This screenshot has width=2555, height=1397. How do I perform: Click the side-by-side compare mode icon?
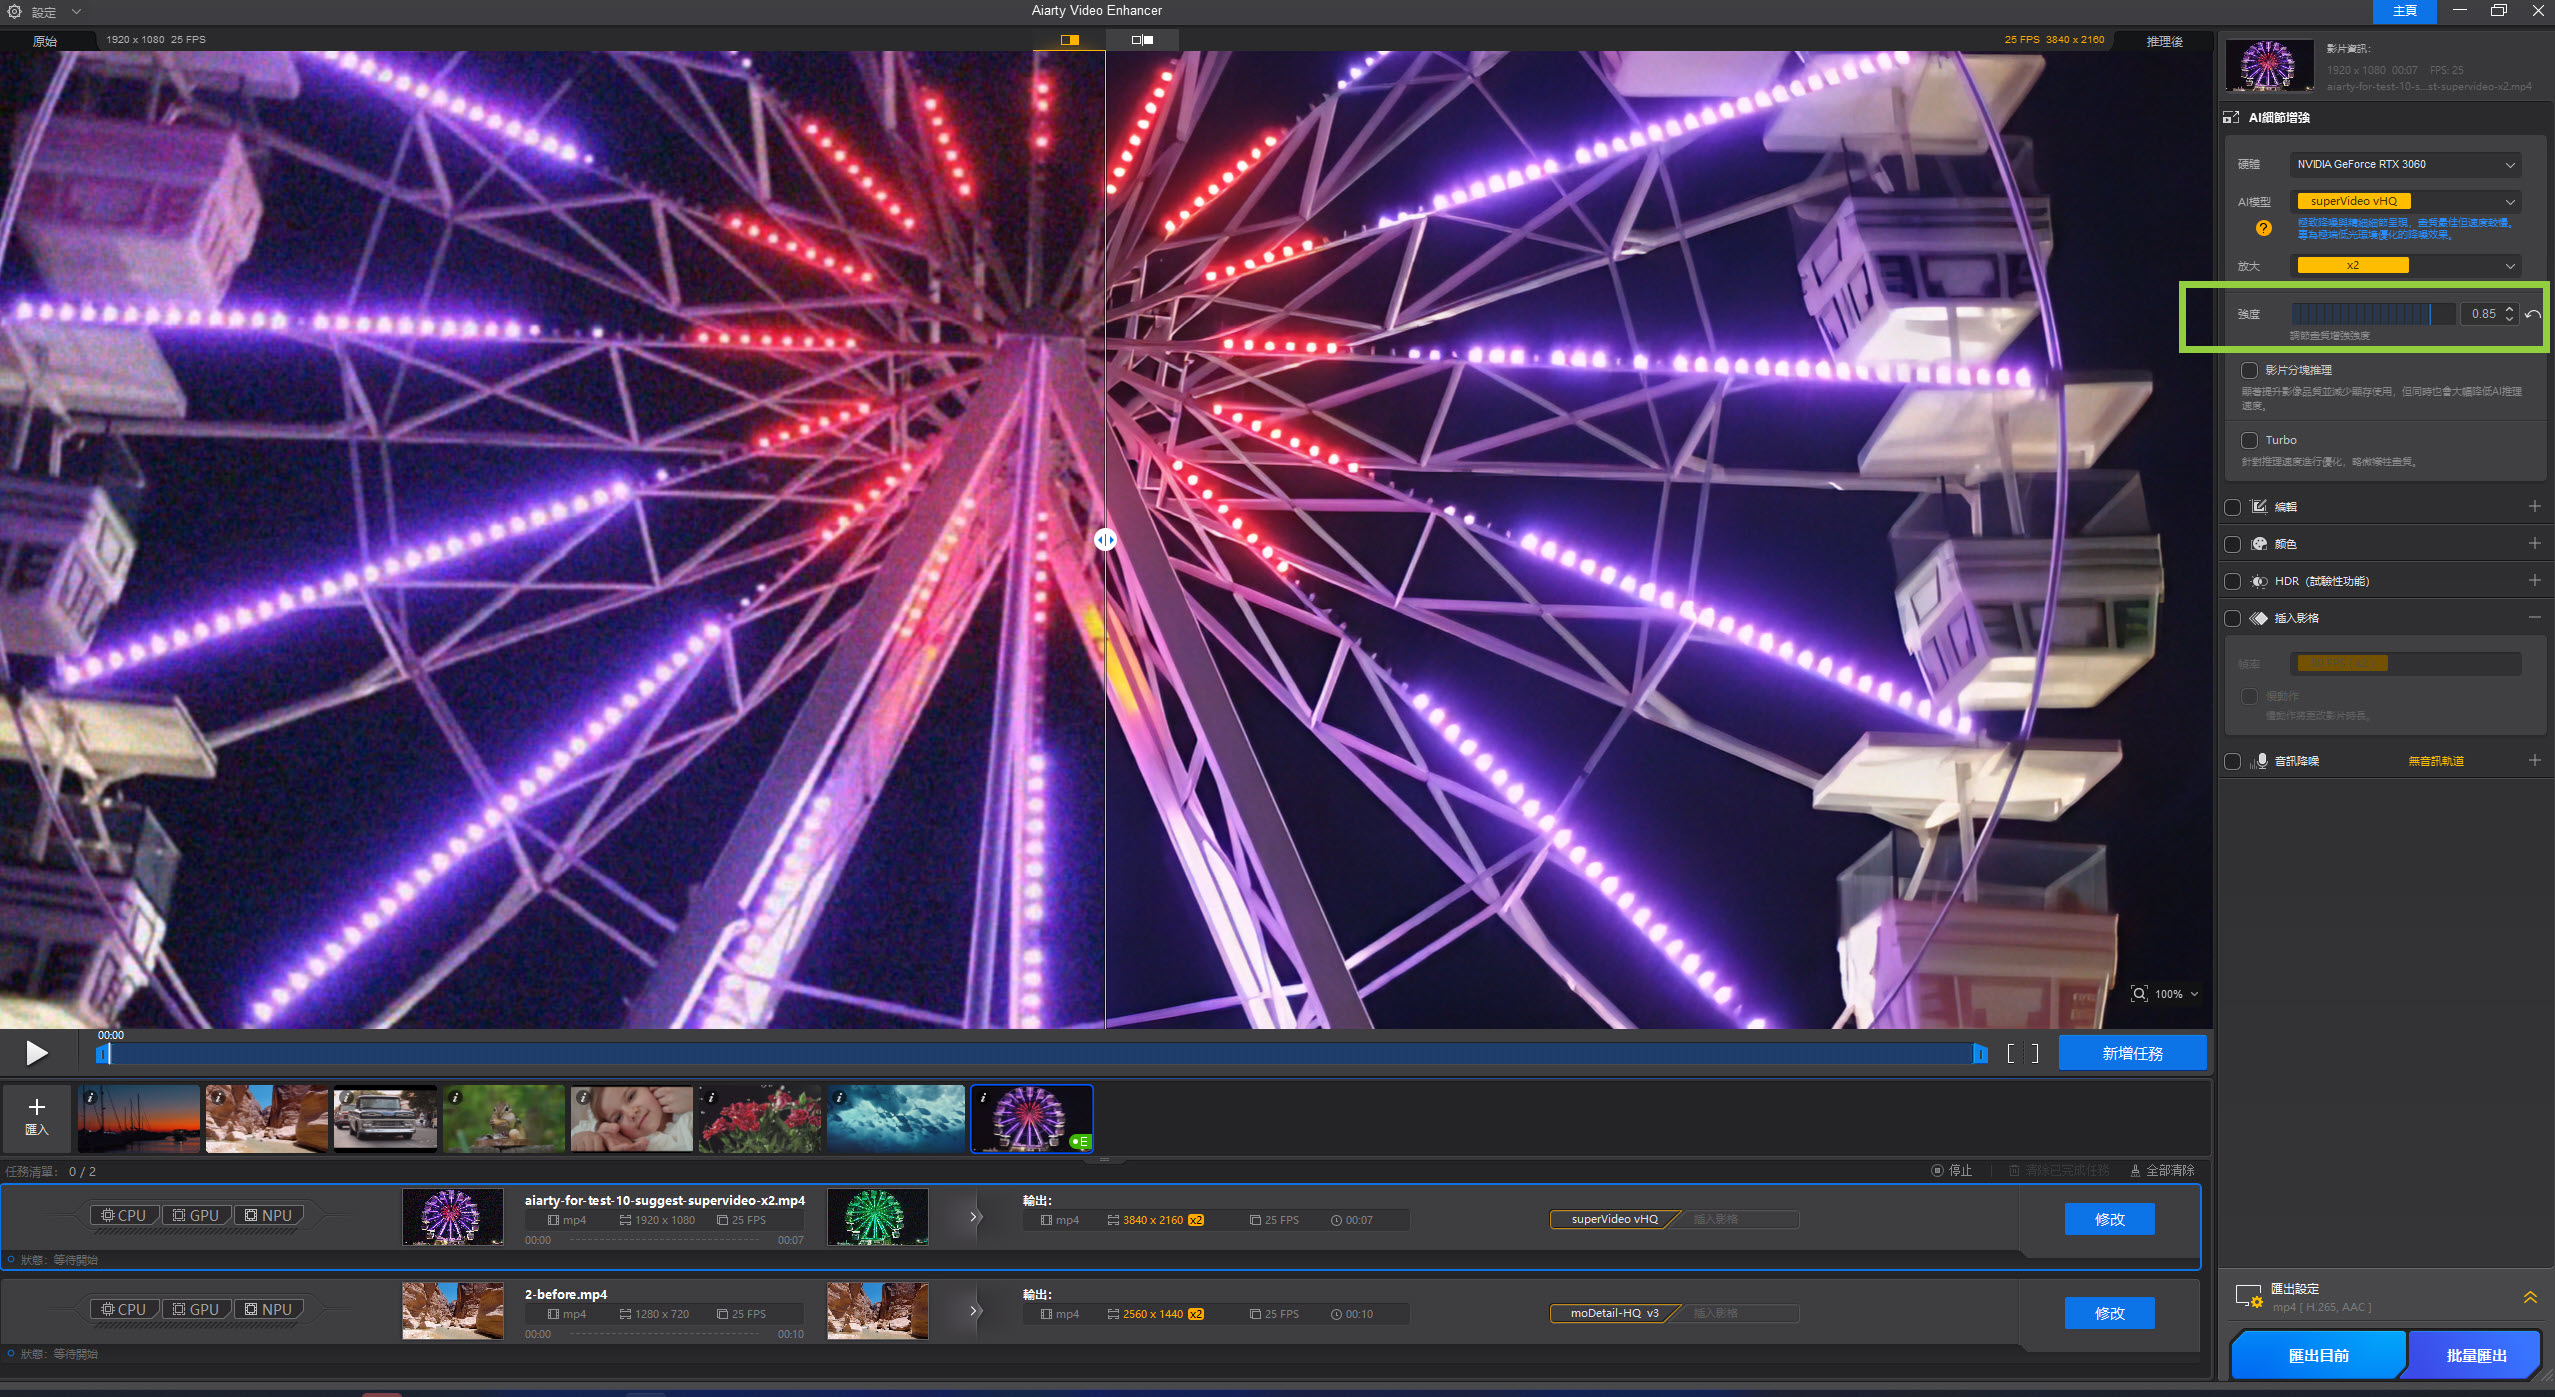(x=1142, y=40)
